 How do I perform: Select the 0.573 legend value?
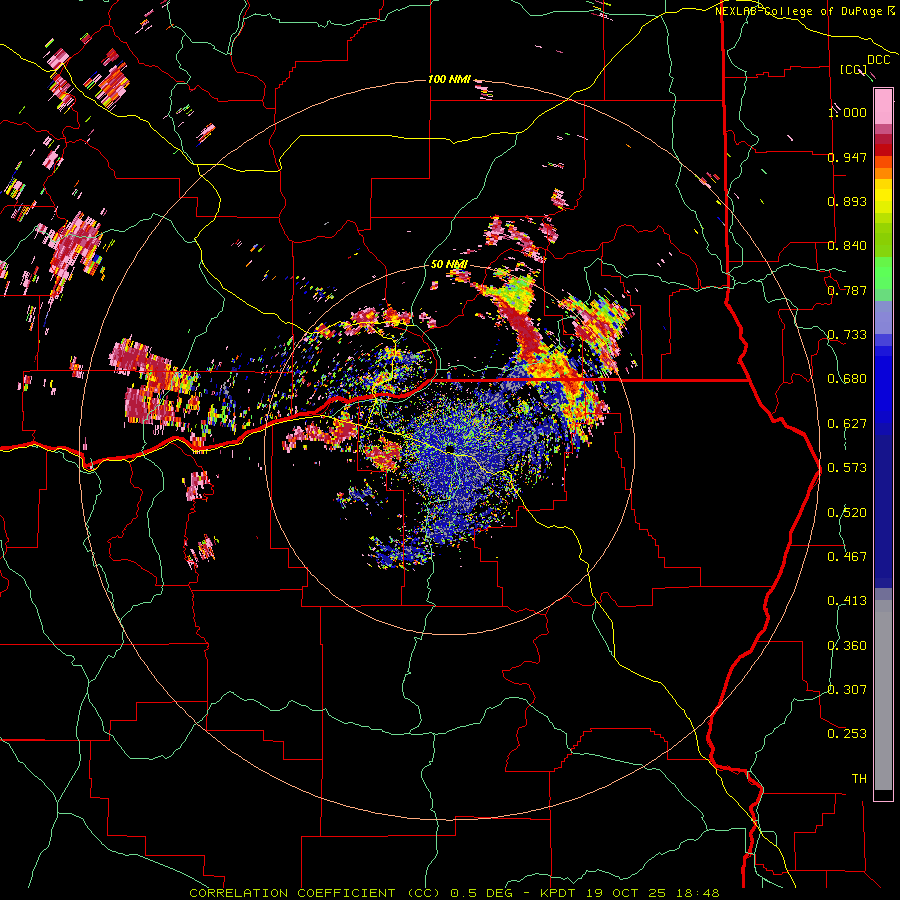pos(847,468)
